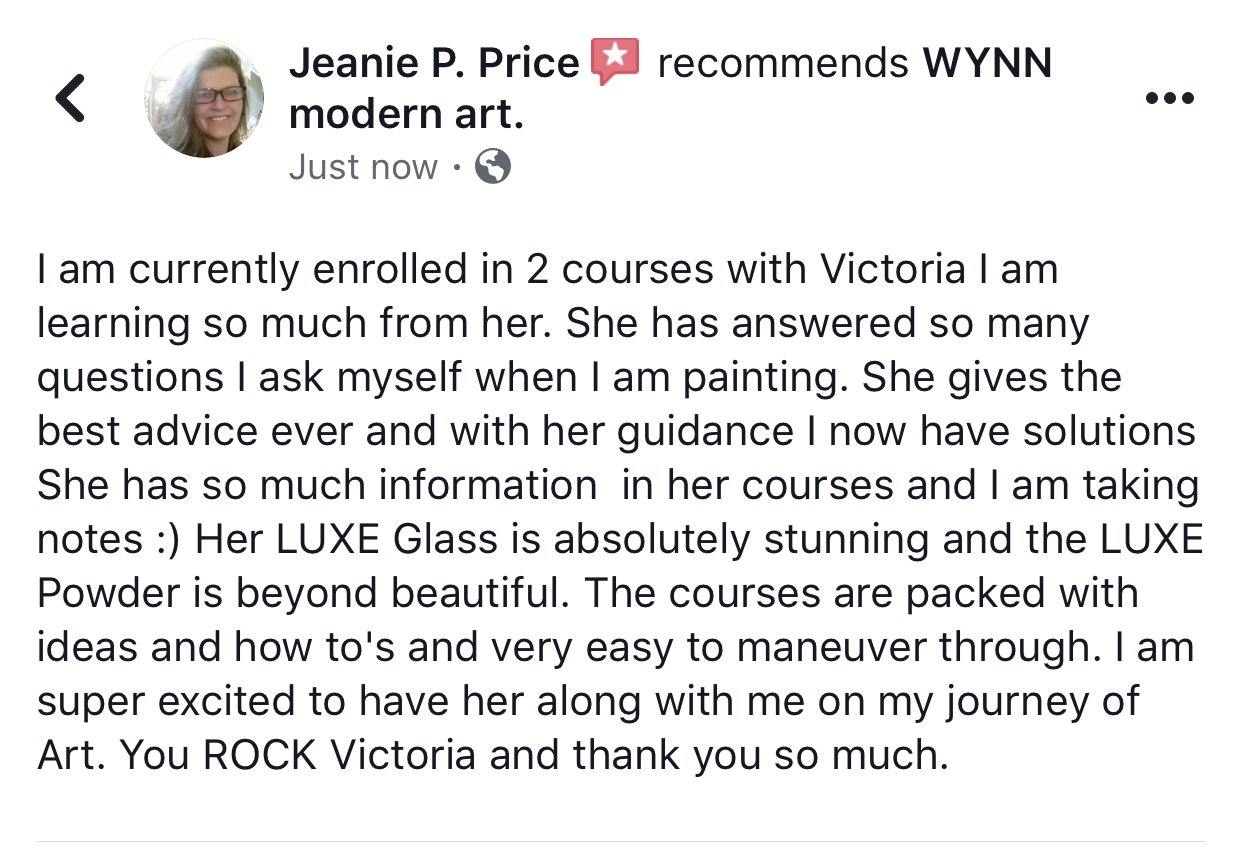Open the Jeanie P. Price name link

click(x=434, y=64)
